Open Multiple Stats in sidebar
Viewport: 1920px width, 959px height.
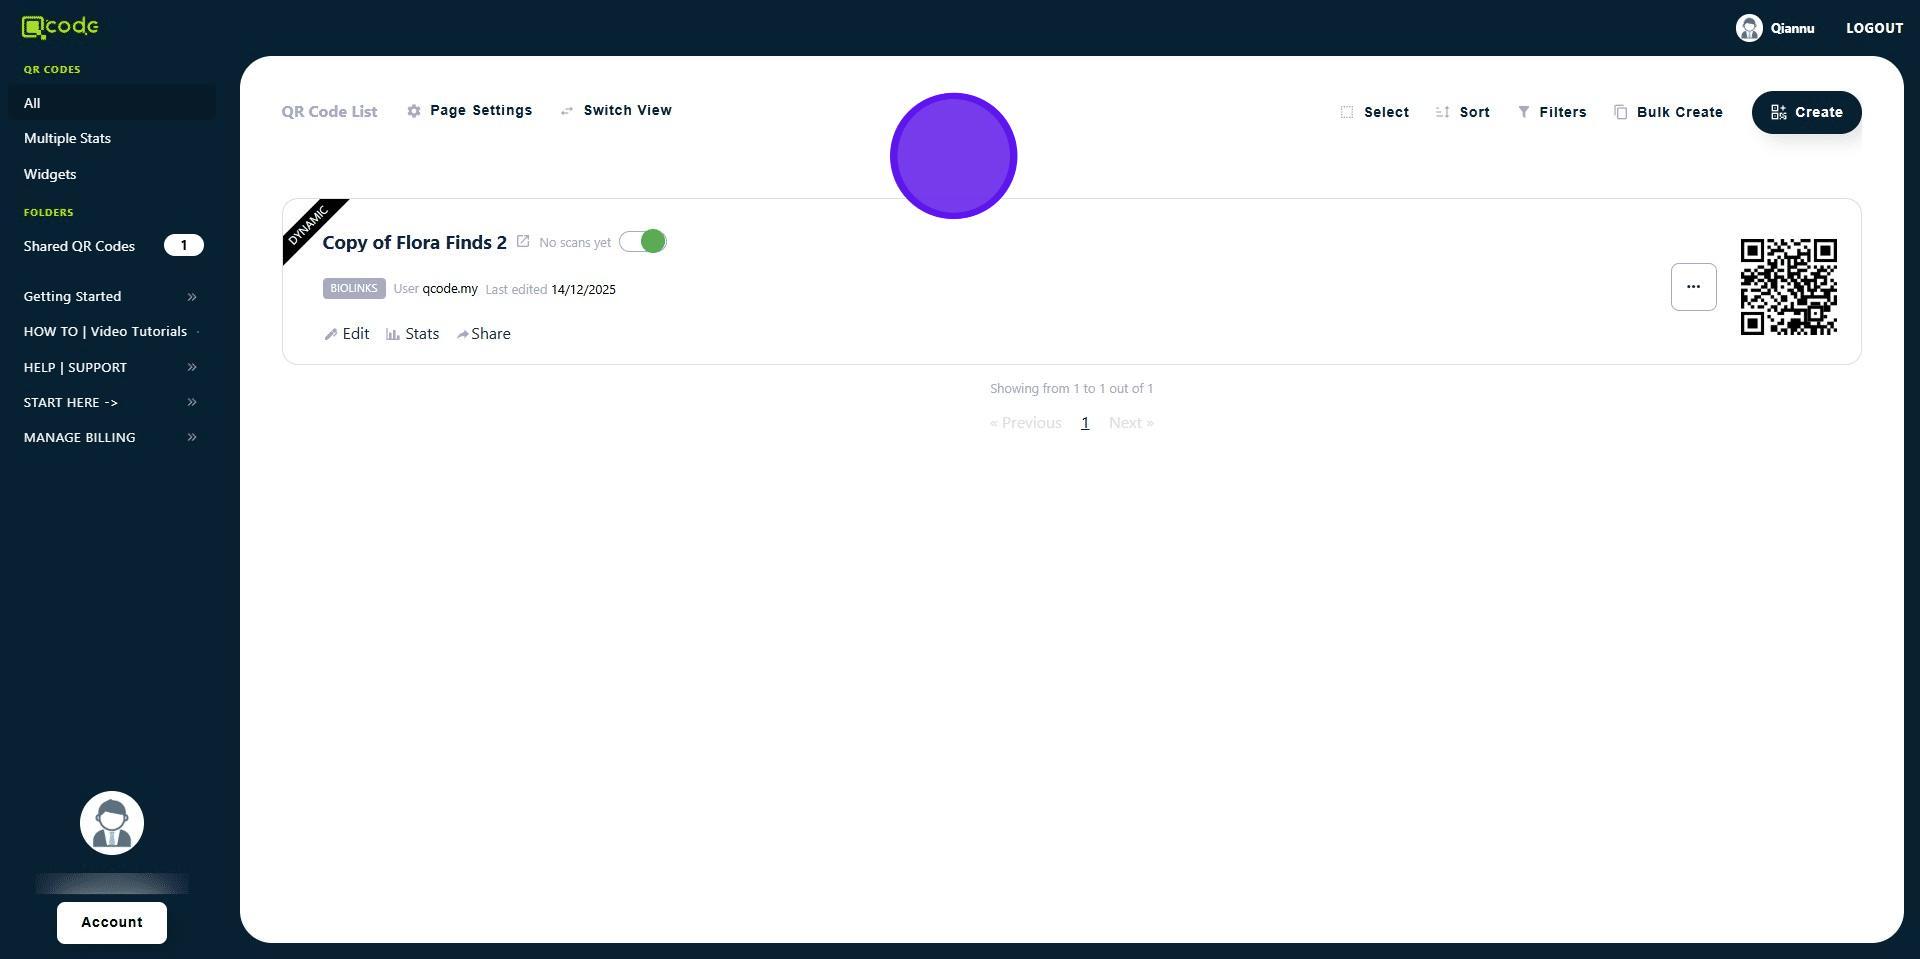point(67,138)
